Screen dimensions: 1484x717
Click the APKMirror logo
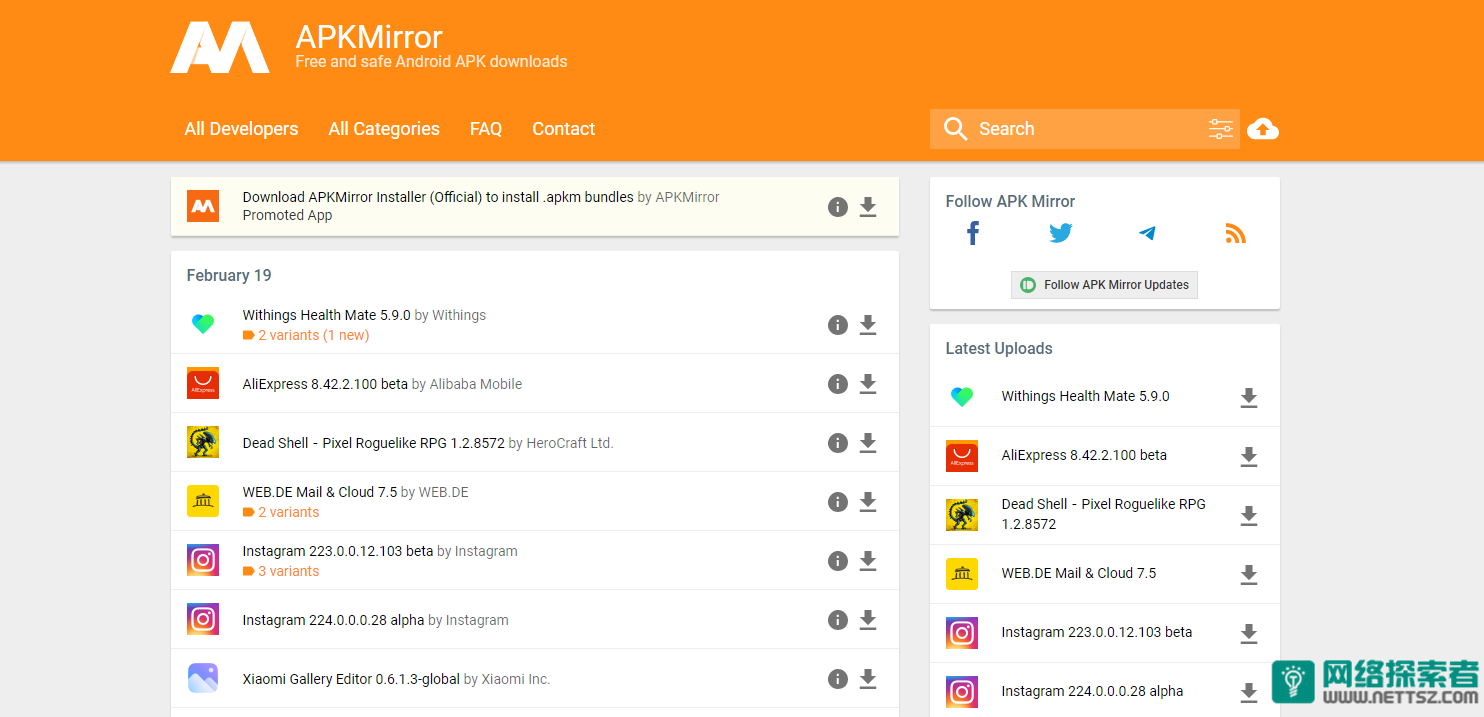pos(220,47)
